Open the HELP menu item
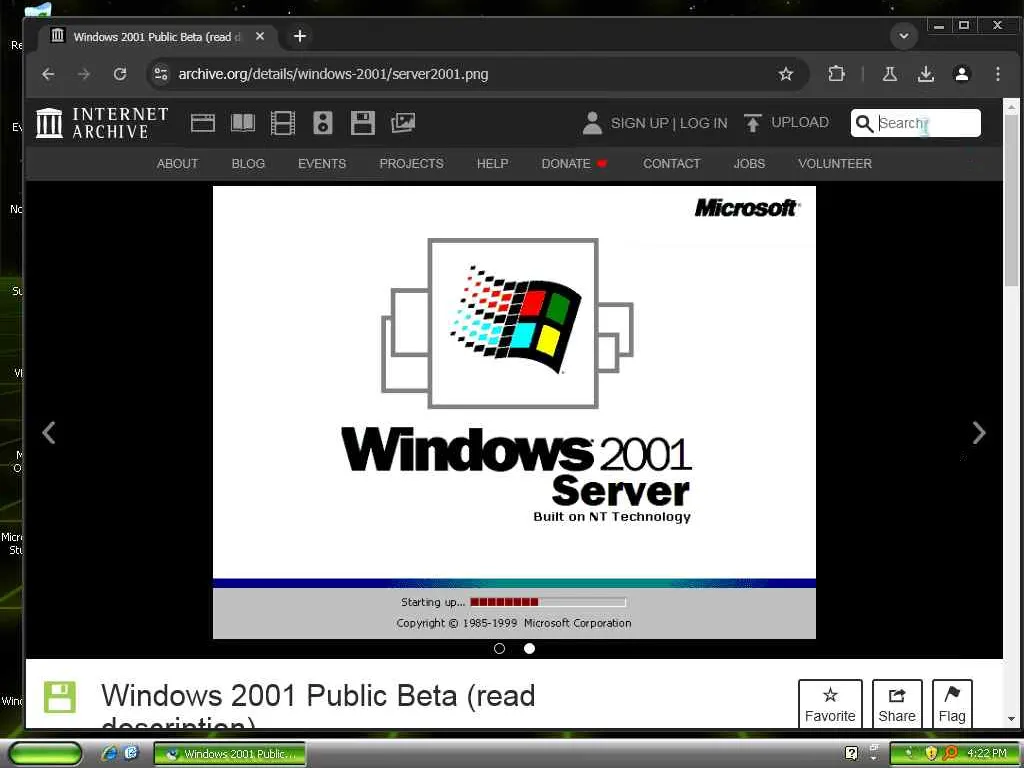This screenshot has height=768, width=1024. coord(492,164)
